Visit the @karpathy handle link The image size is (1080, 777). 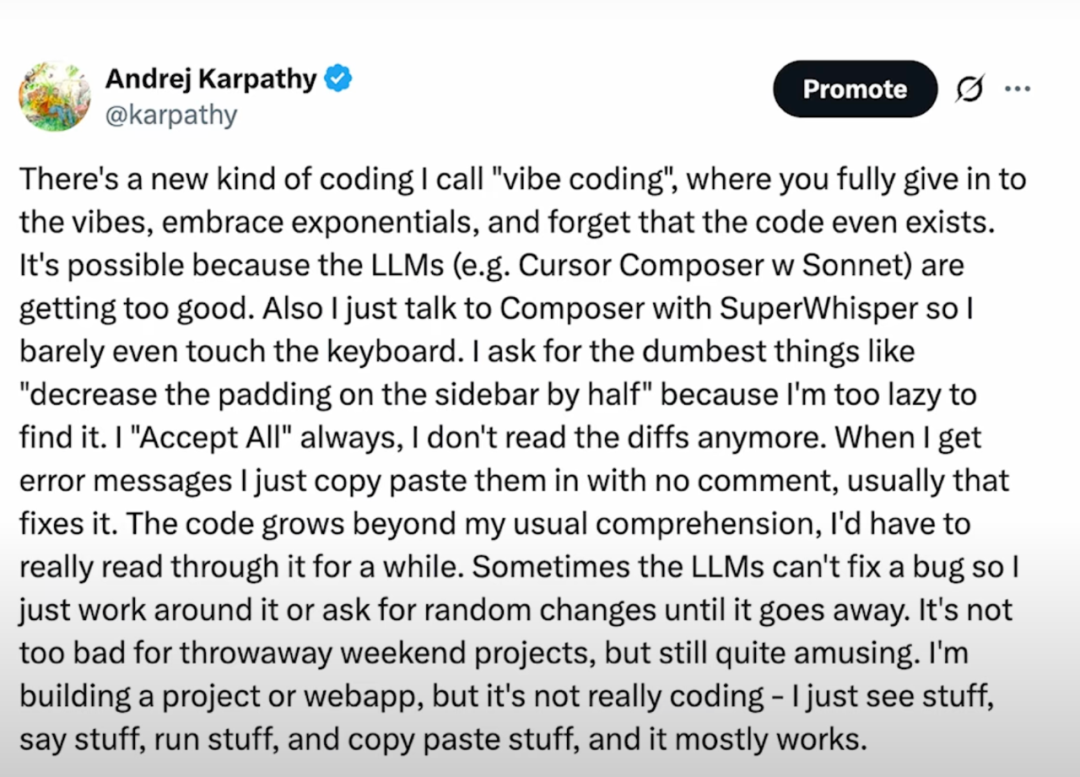tap(171, 114)
